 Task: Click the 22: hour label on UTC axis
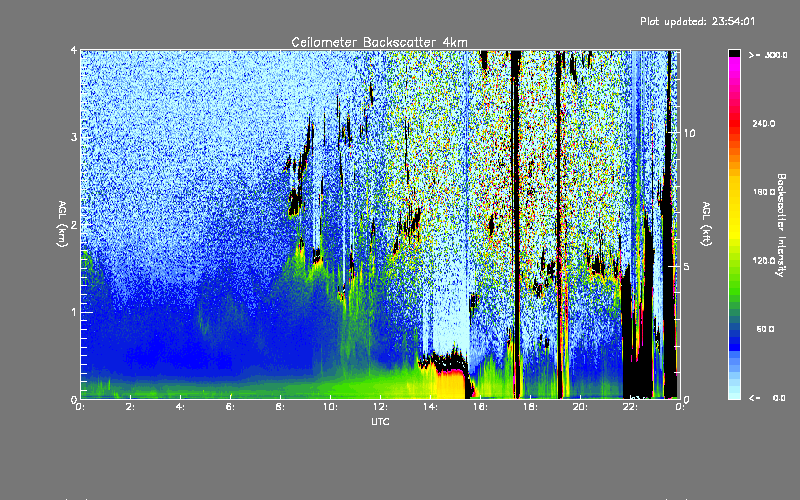[x=630, y=407]
